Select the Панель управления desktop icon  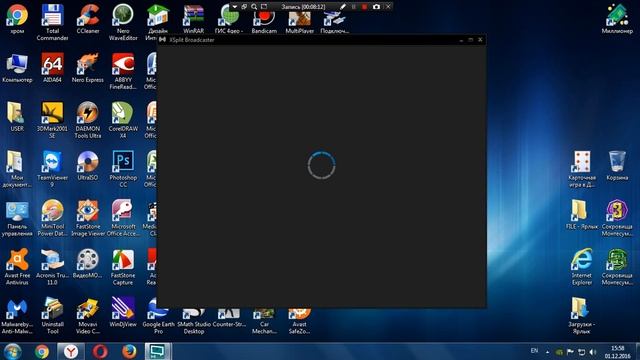coord(17,218)
